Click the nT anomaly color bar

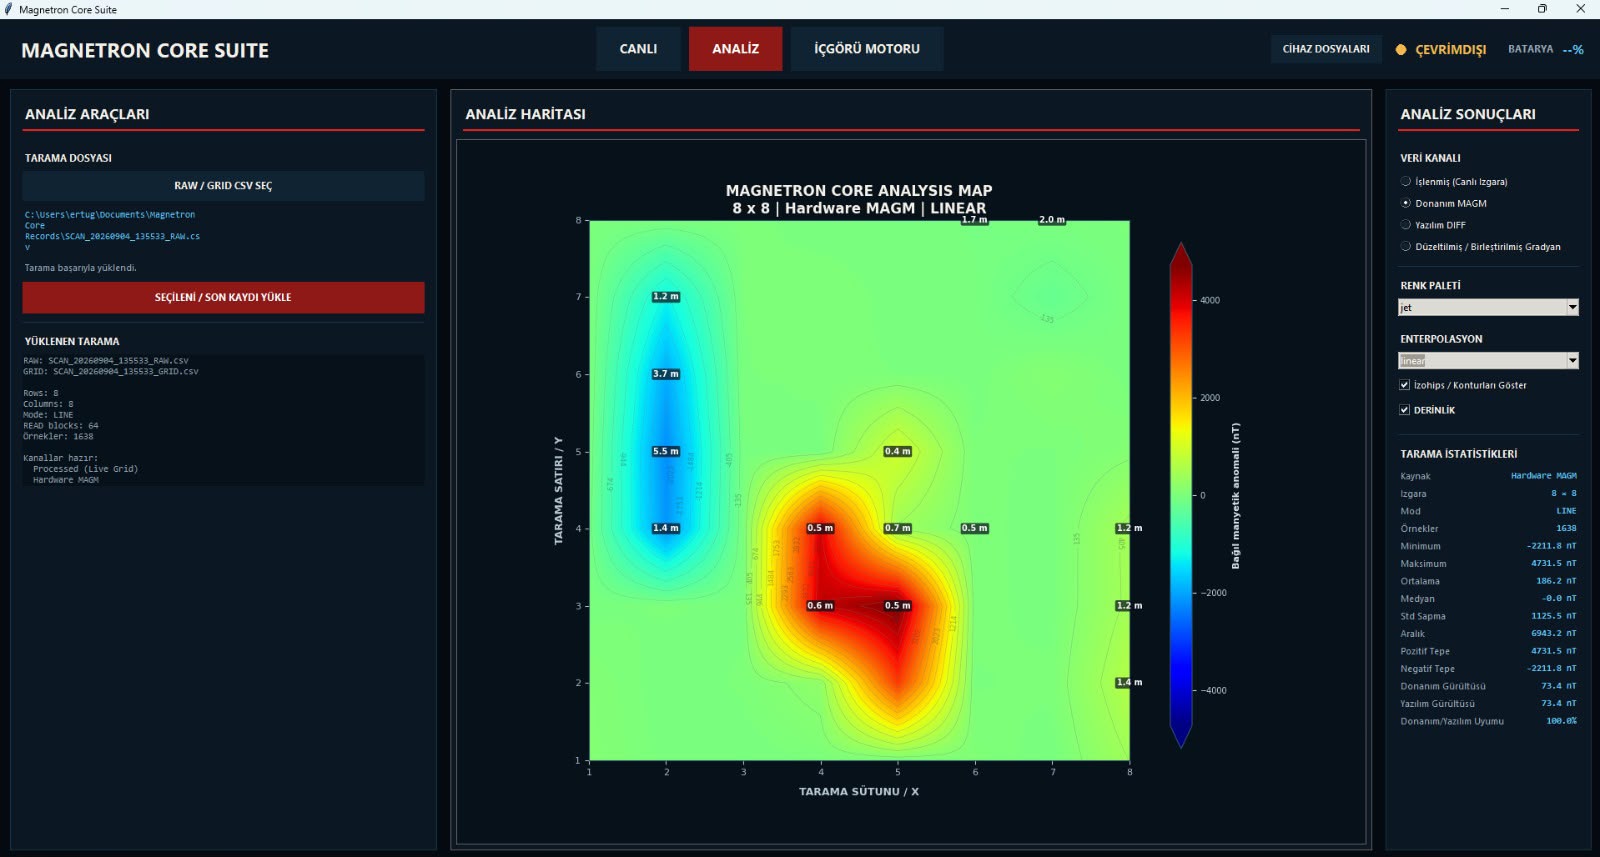point(1181,495)
